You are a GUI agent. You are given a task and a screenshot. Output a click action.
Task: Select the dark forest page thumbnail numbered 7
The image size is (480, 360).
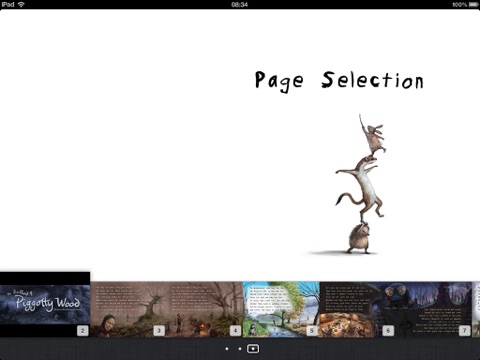pos(434,309)
